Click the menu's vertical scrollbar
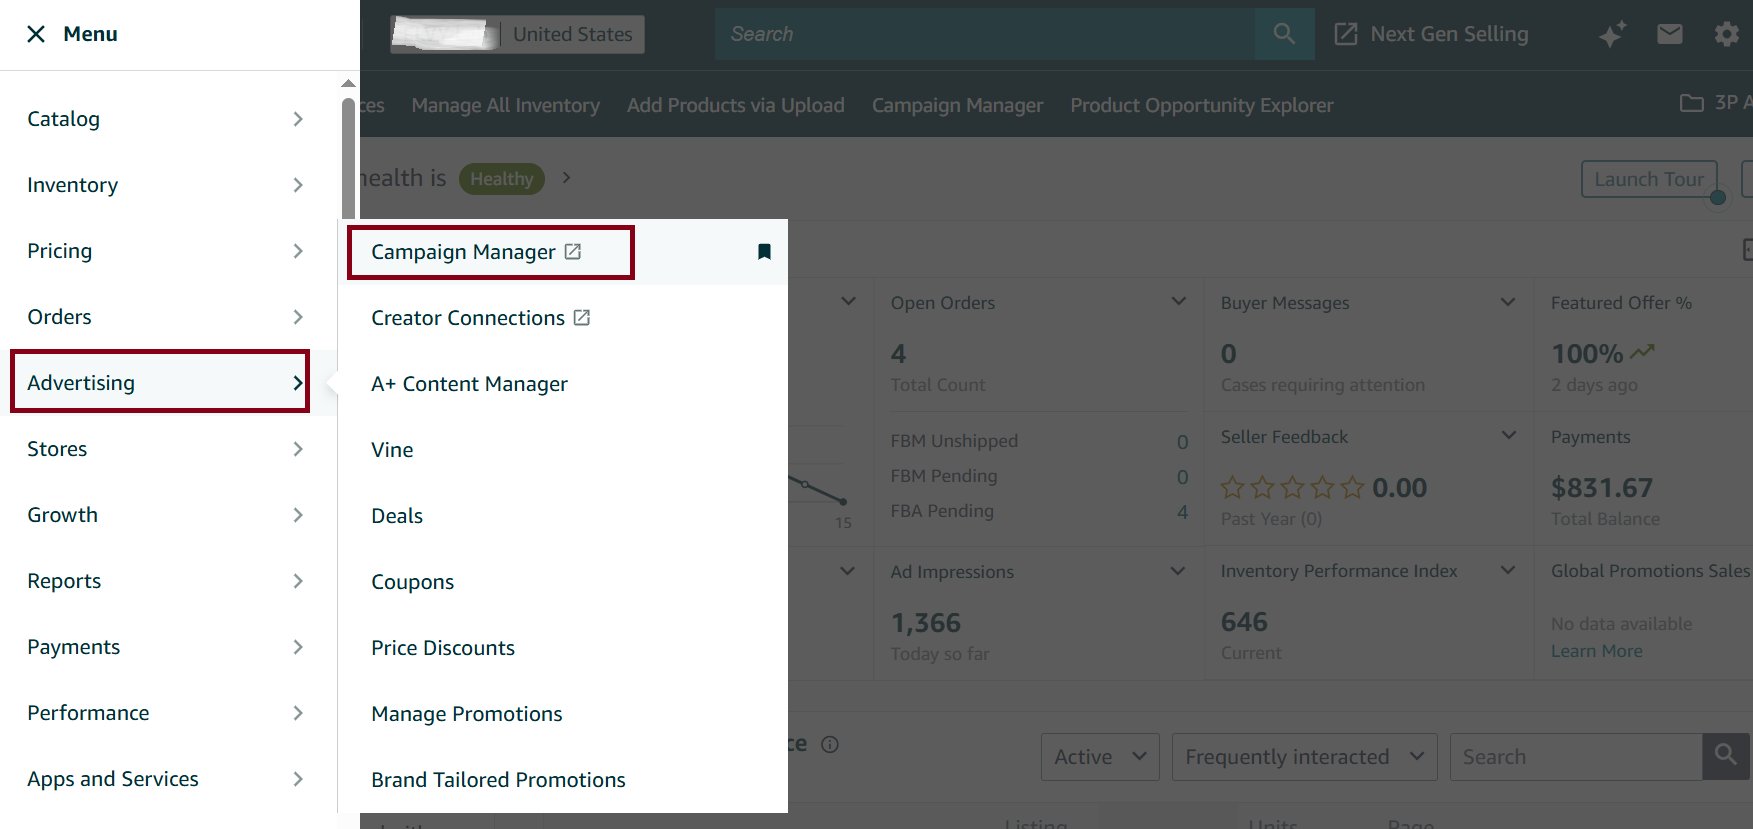The height and width of the screenshot is (829, 1753). pos(348,158)
